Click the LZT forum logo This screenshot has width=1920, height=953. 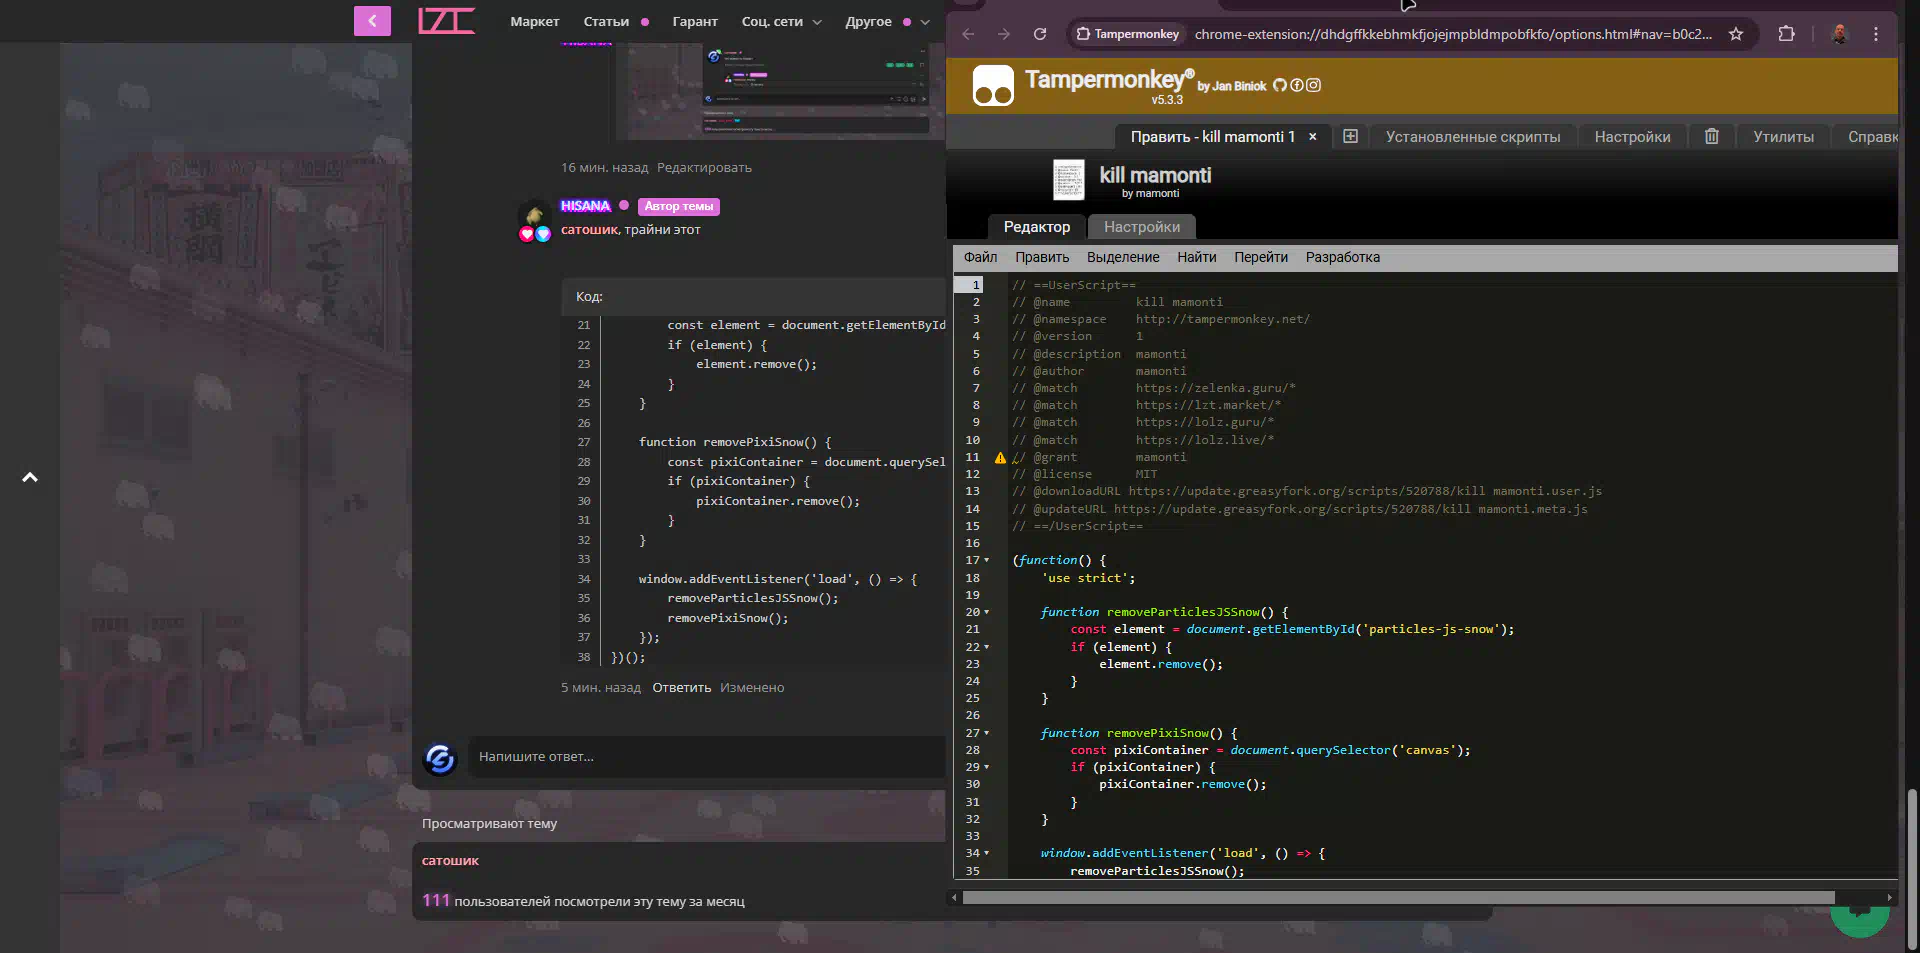coord(446,20)
